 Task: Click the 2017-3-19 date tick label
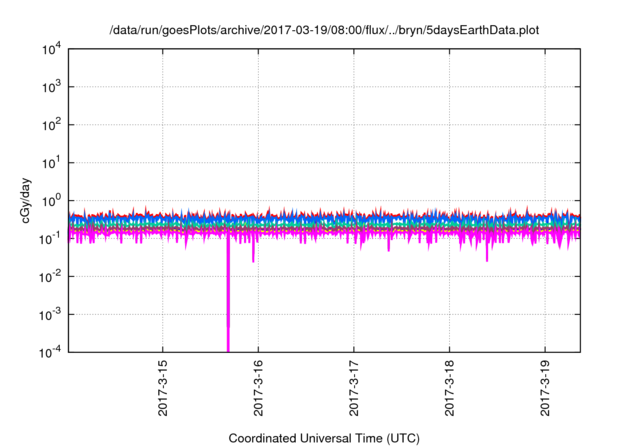coord(545,388)
